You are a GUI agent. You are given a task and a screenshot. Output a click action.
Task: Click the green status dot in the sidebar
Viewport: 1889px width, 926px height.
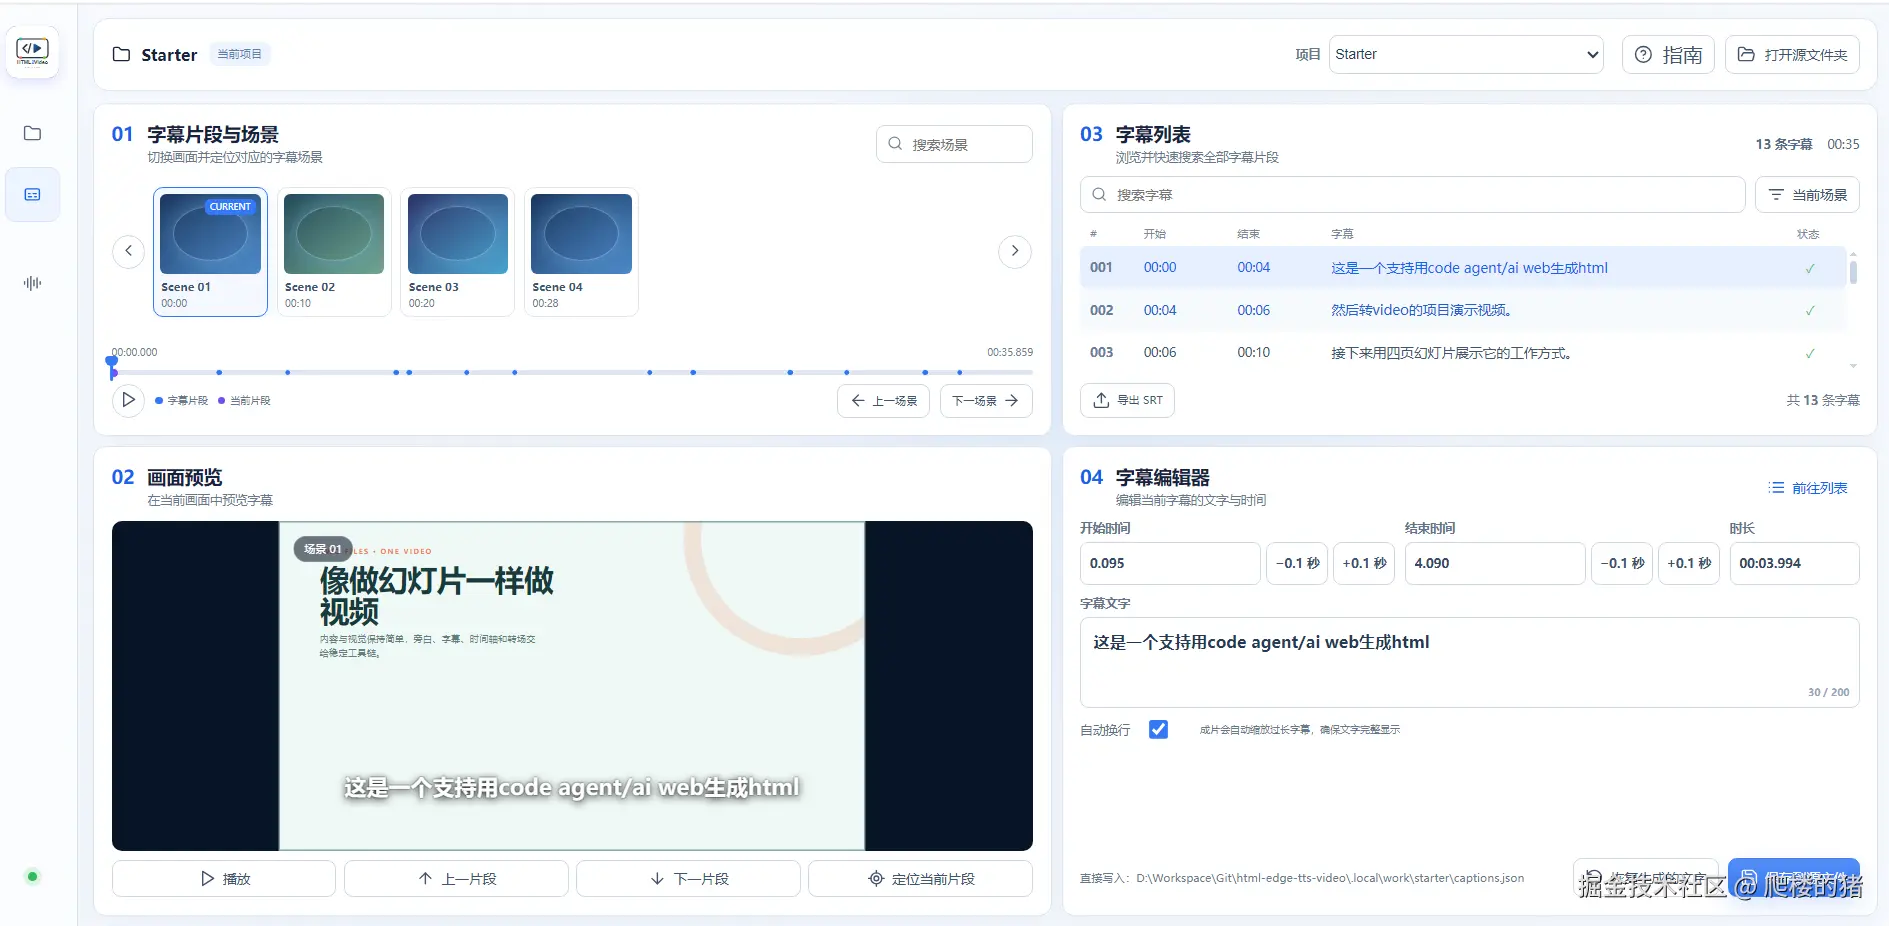pos(32,877)
